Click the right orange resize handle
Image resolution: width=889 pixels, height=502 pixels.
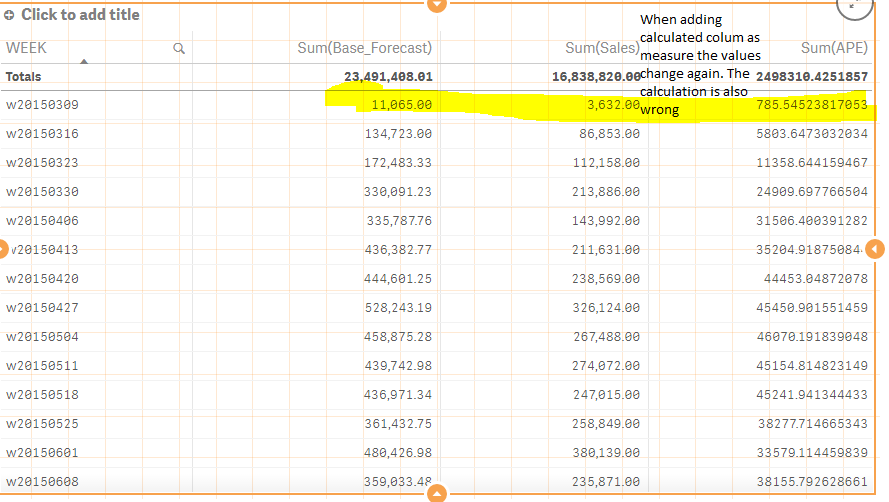click(876, 248)
